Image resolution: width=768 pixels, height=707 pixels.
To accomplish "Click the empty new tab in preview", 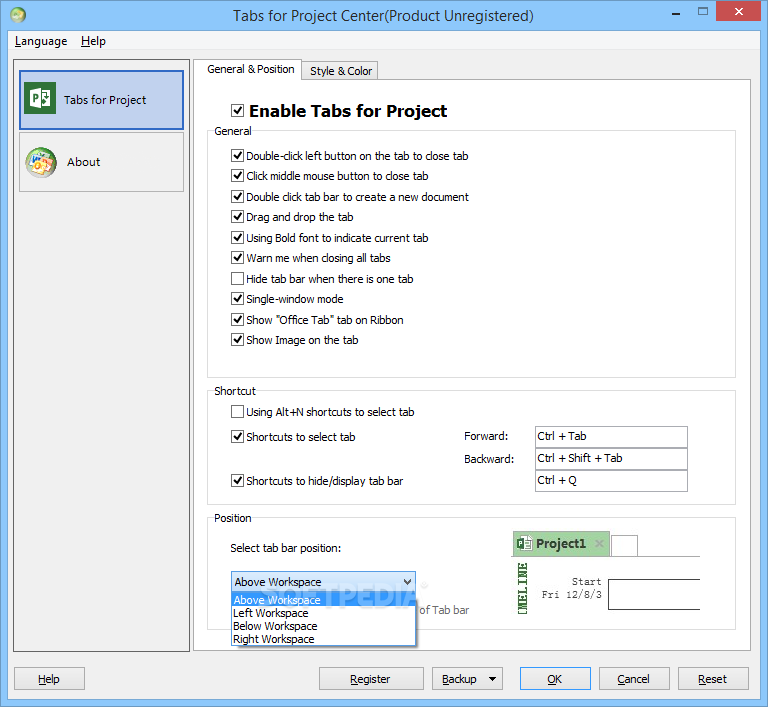I will 624,546.
